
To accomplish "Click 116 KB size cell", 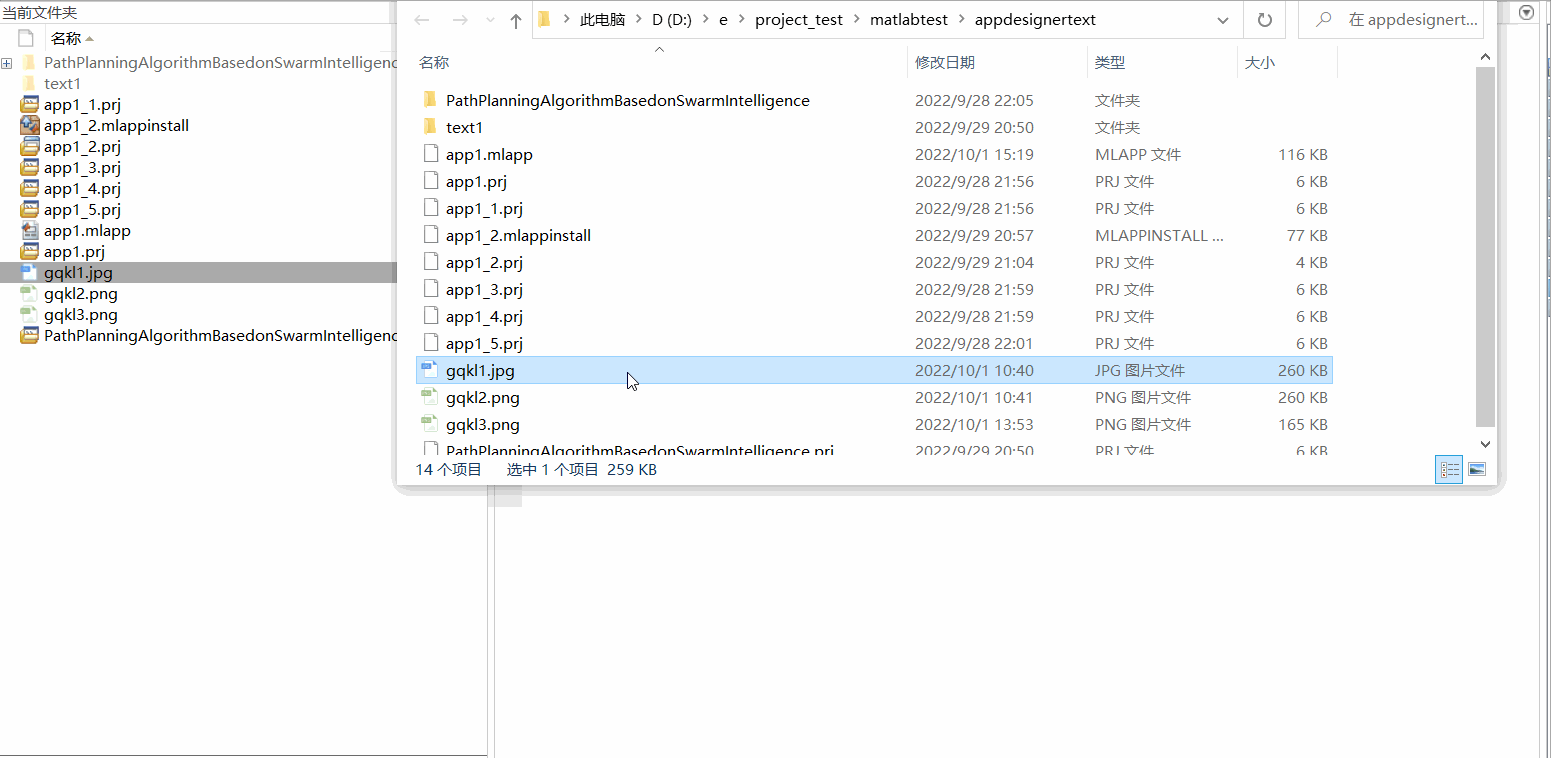I will pyautogui.click(x=1303, y=154).
